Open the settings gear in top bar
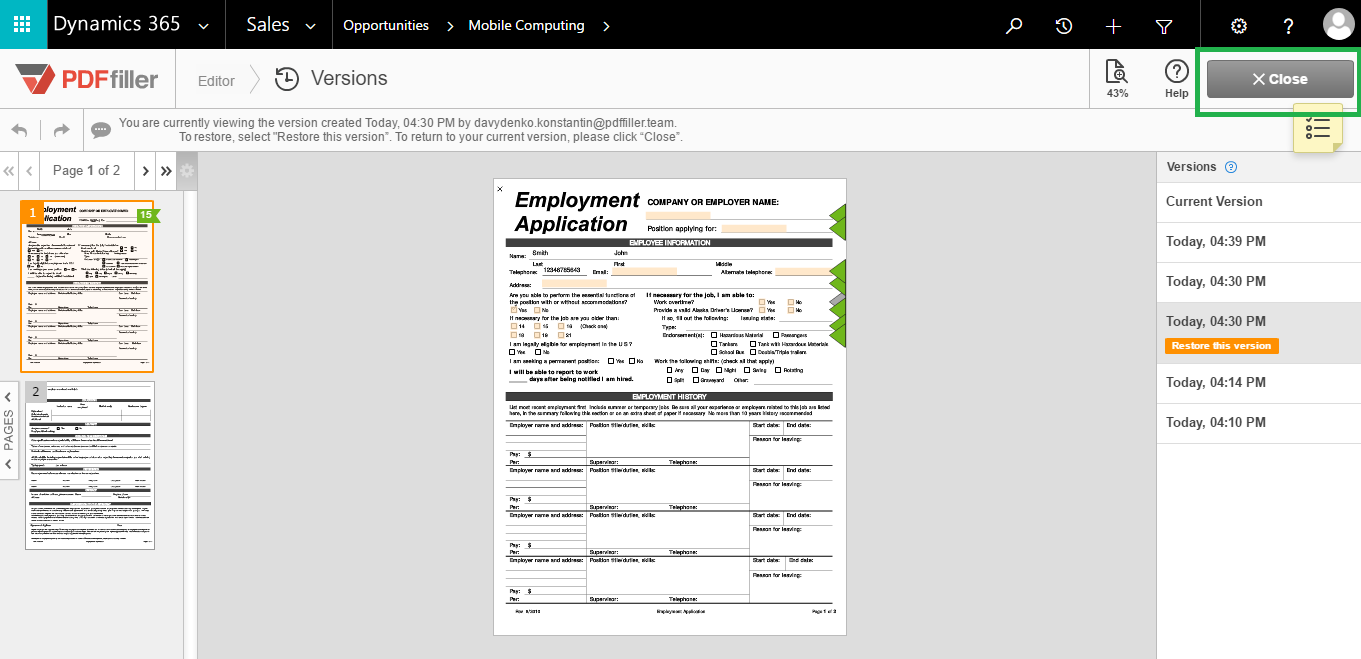This screenshot has height=659, width=1361. tap(1239, 26)
